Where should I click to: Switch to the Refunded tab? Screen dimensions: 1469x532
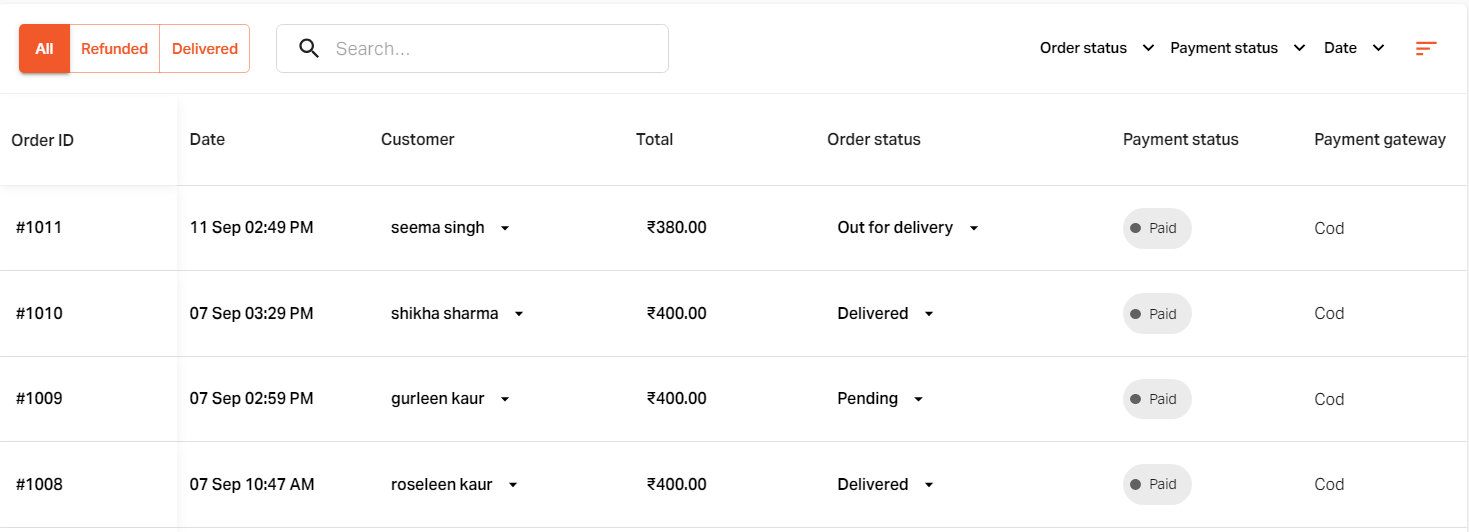(x=114, y=48)
